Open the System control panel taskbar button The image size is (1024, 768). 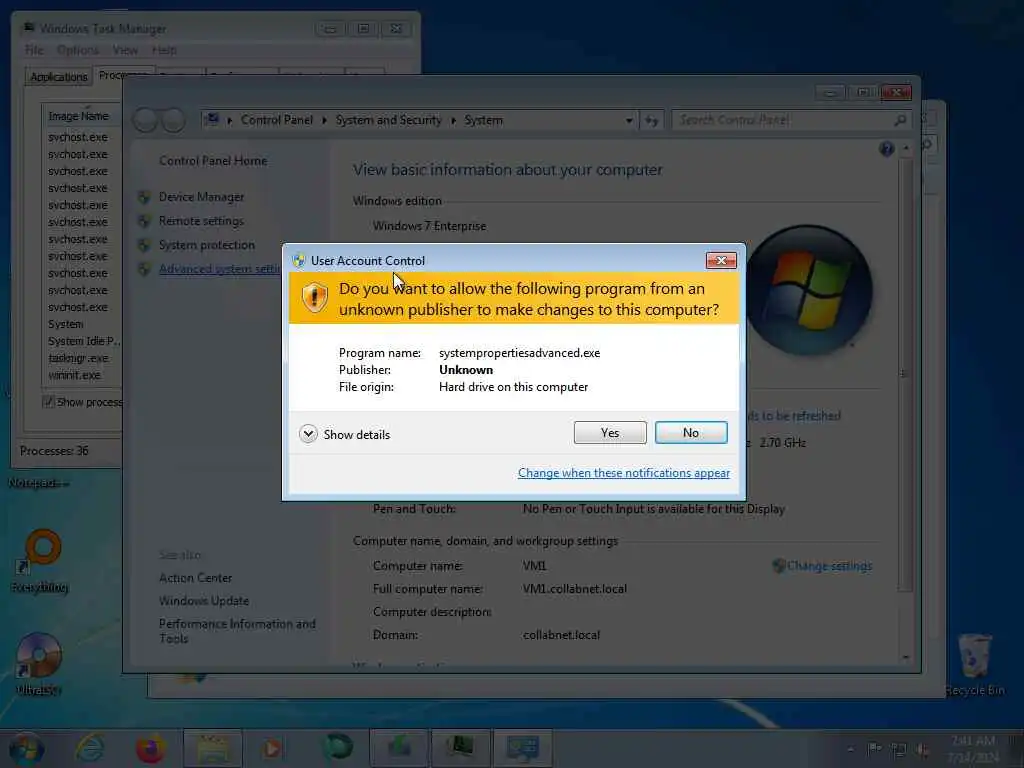522,748
